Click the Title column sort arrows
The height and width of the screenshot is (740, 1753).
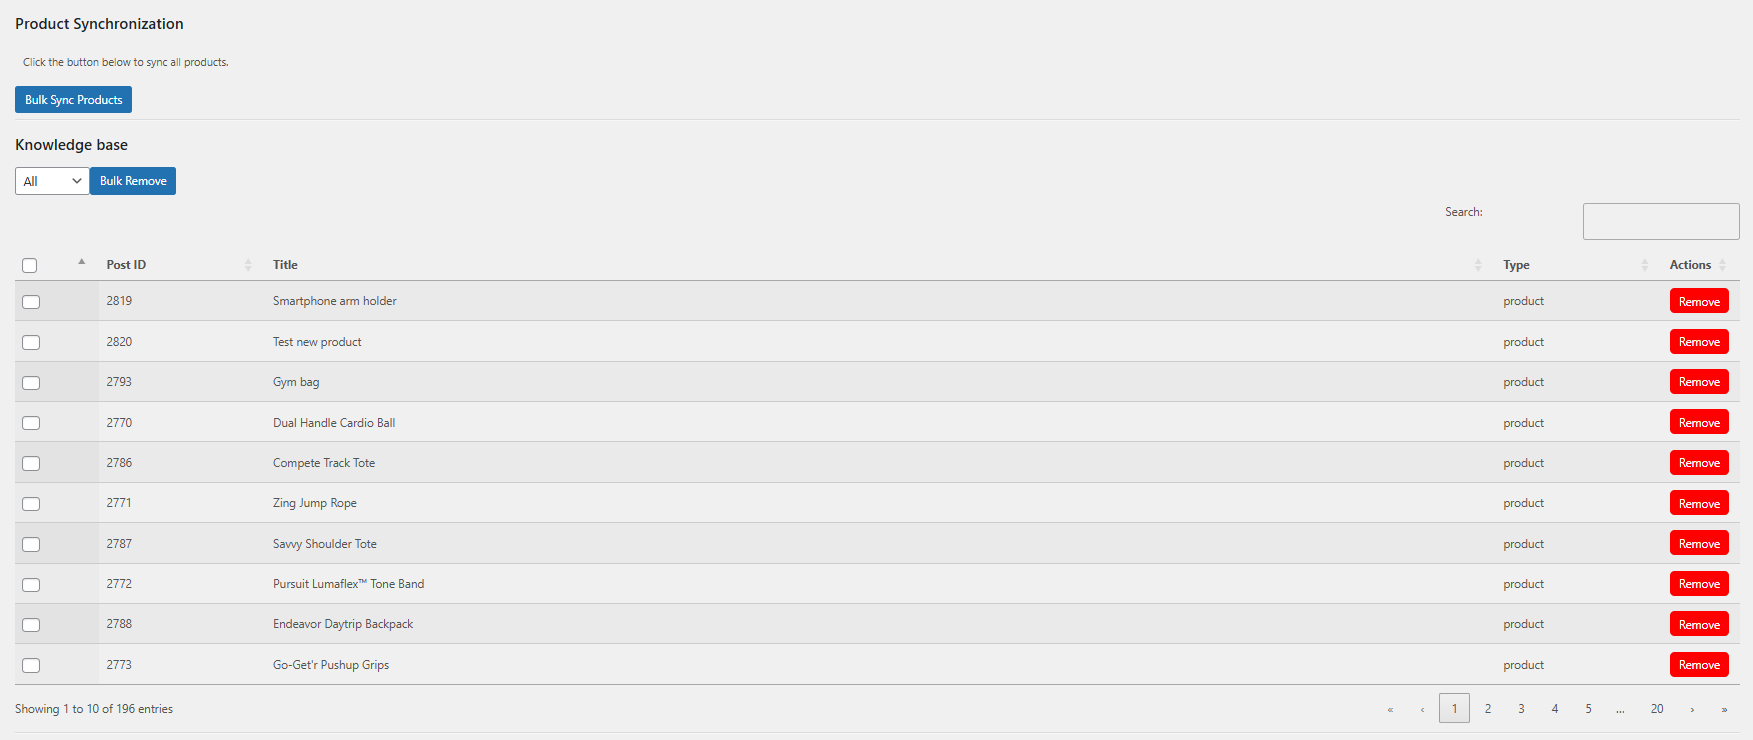[1478, 265]
